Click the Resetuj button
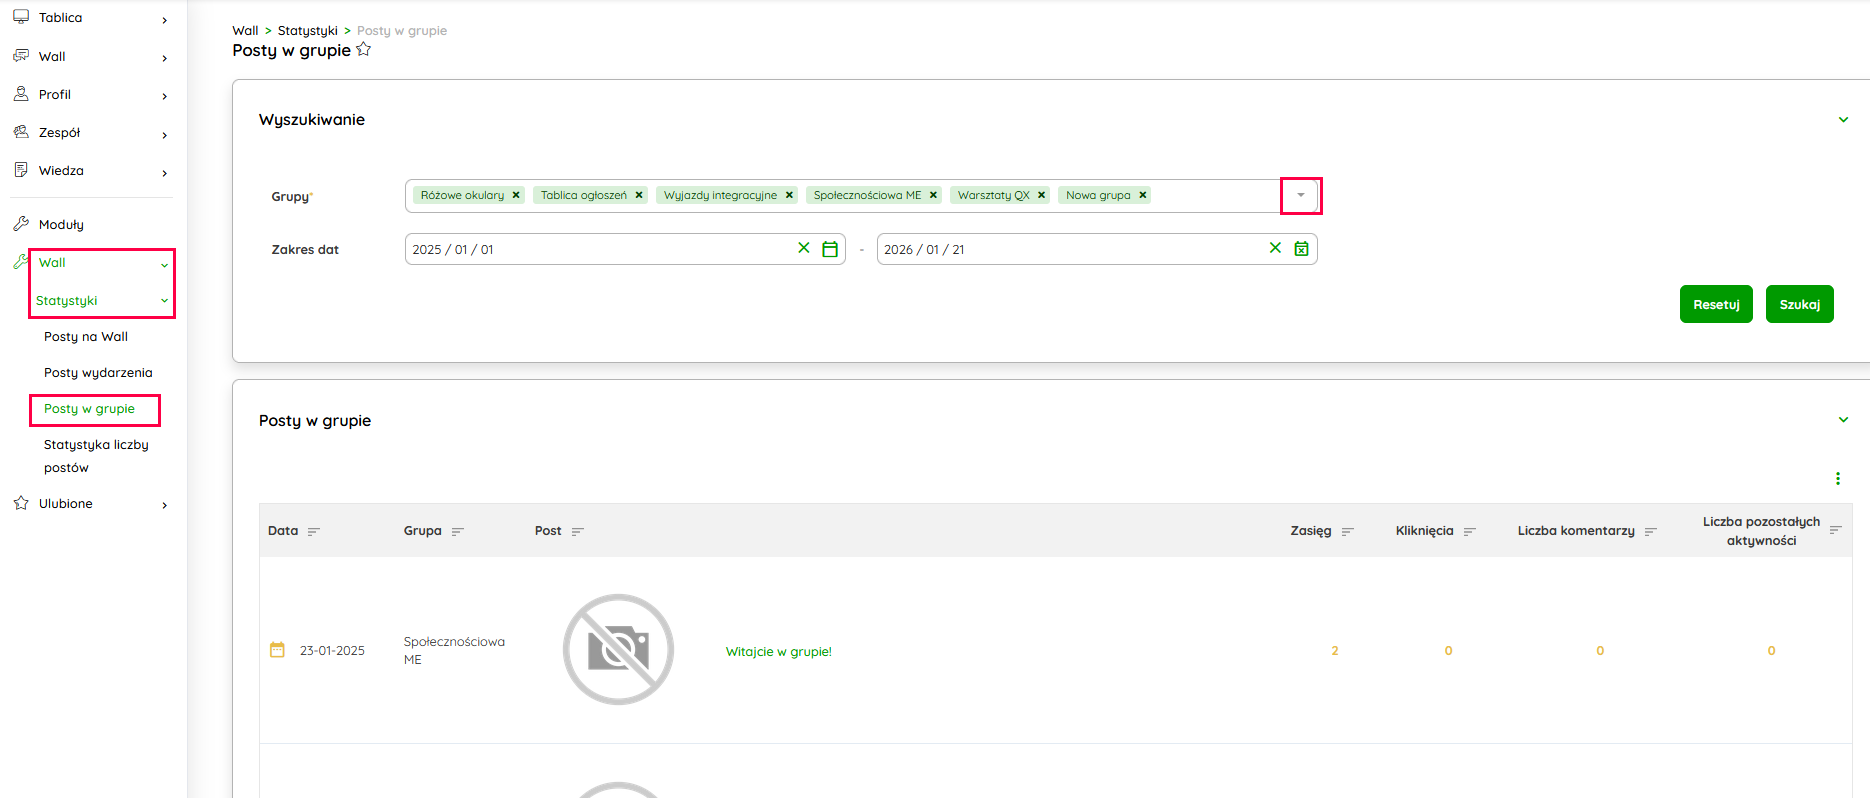Screen dimensions: 1870x798 [x=1715, y=305]
